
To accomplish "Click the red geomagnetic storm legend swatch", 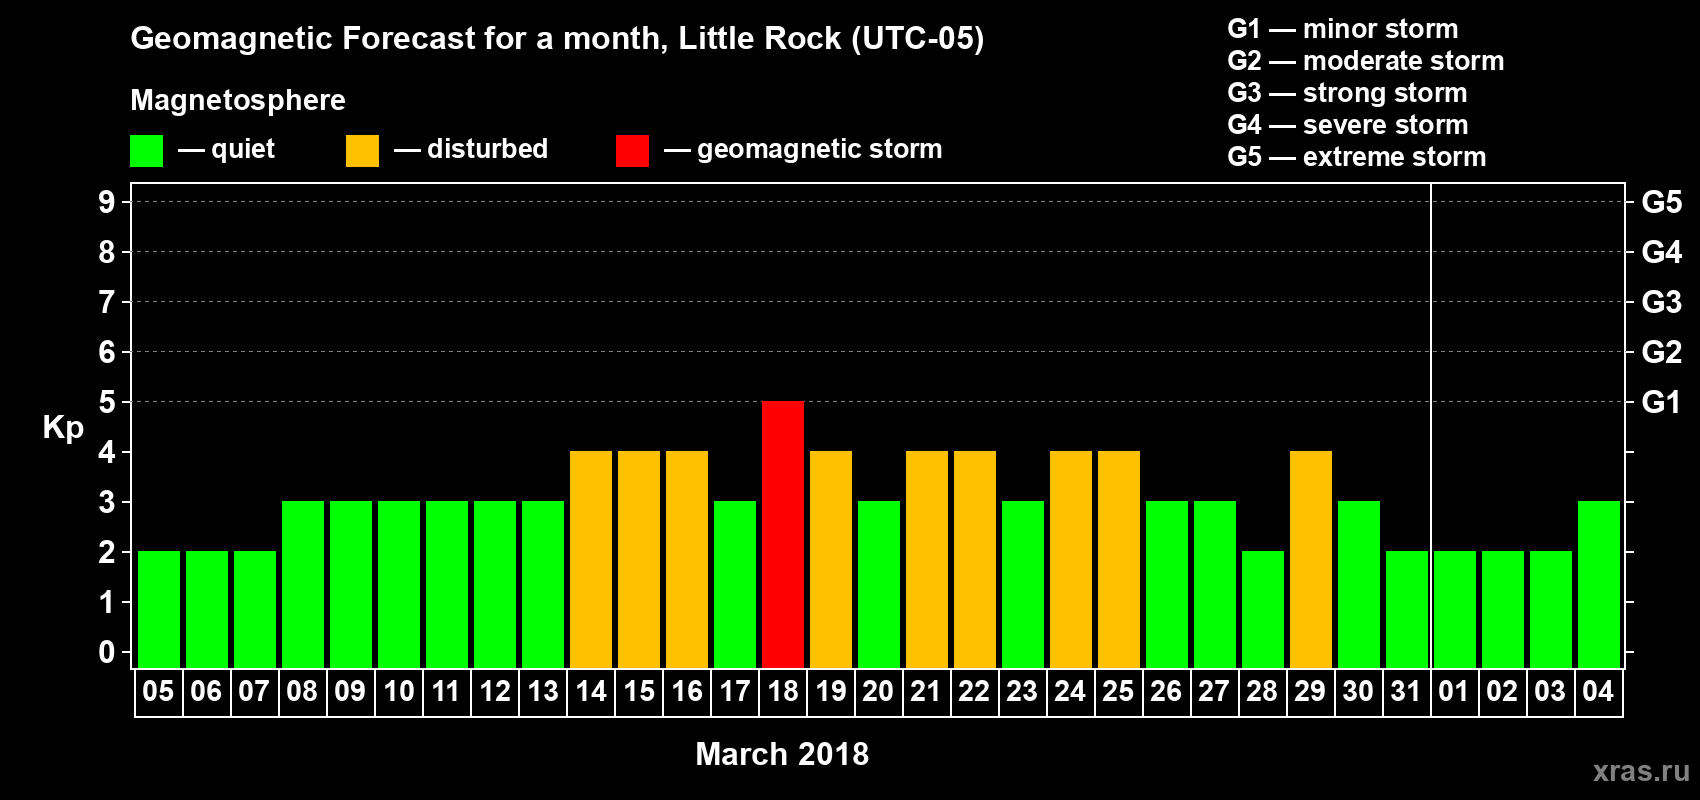I will 632,151.
